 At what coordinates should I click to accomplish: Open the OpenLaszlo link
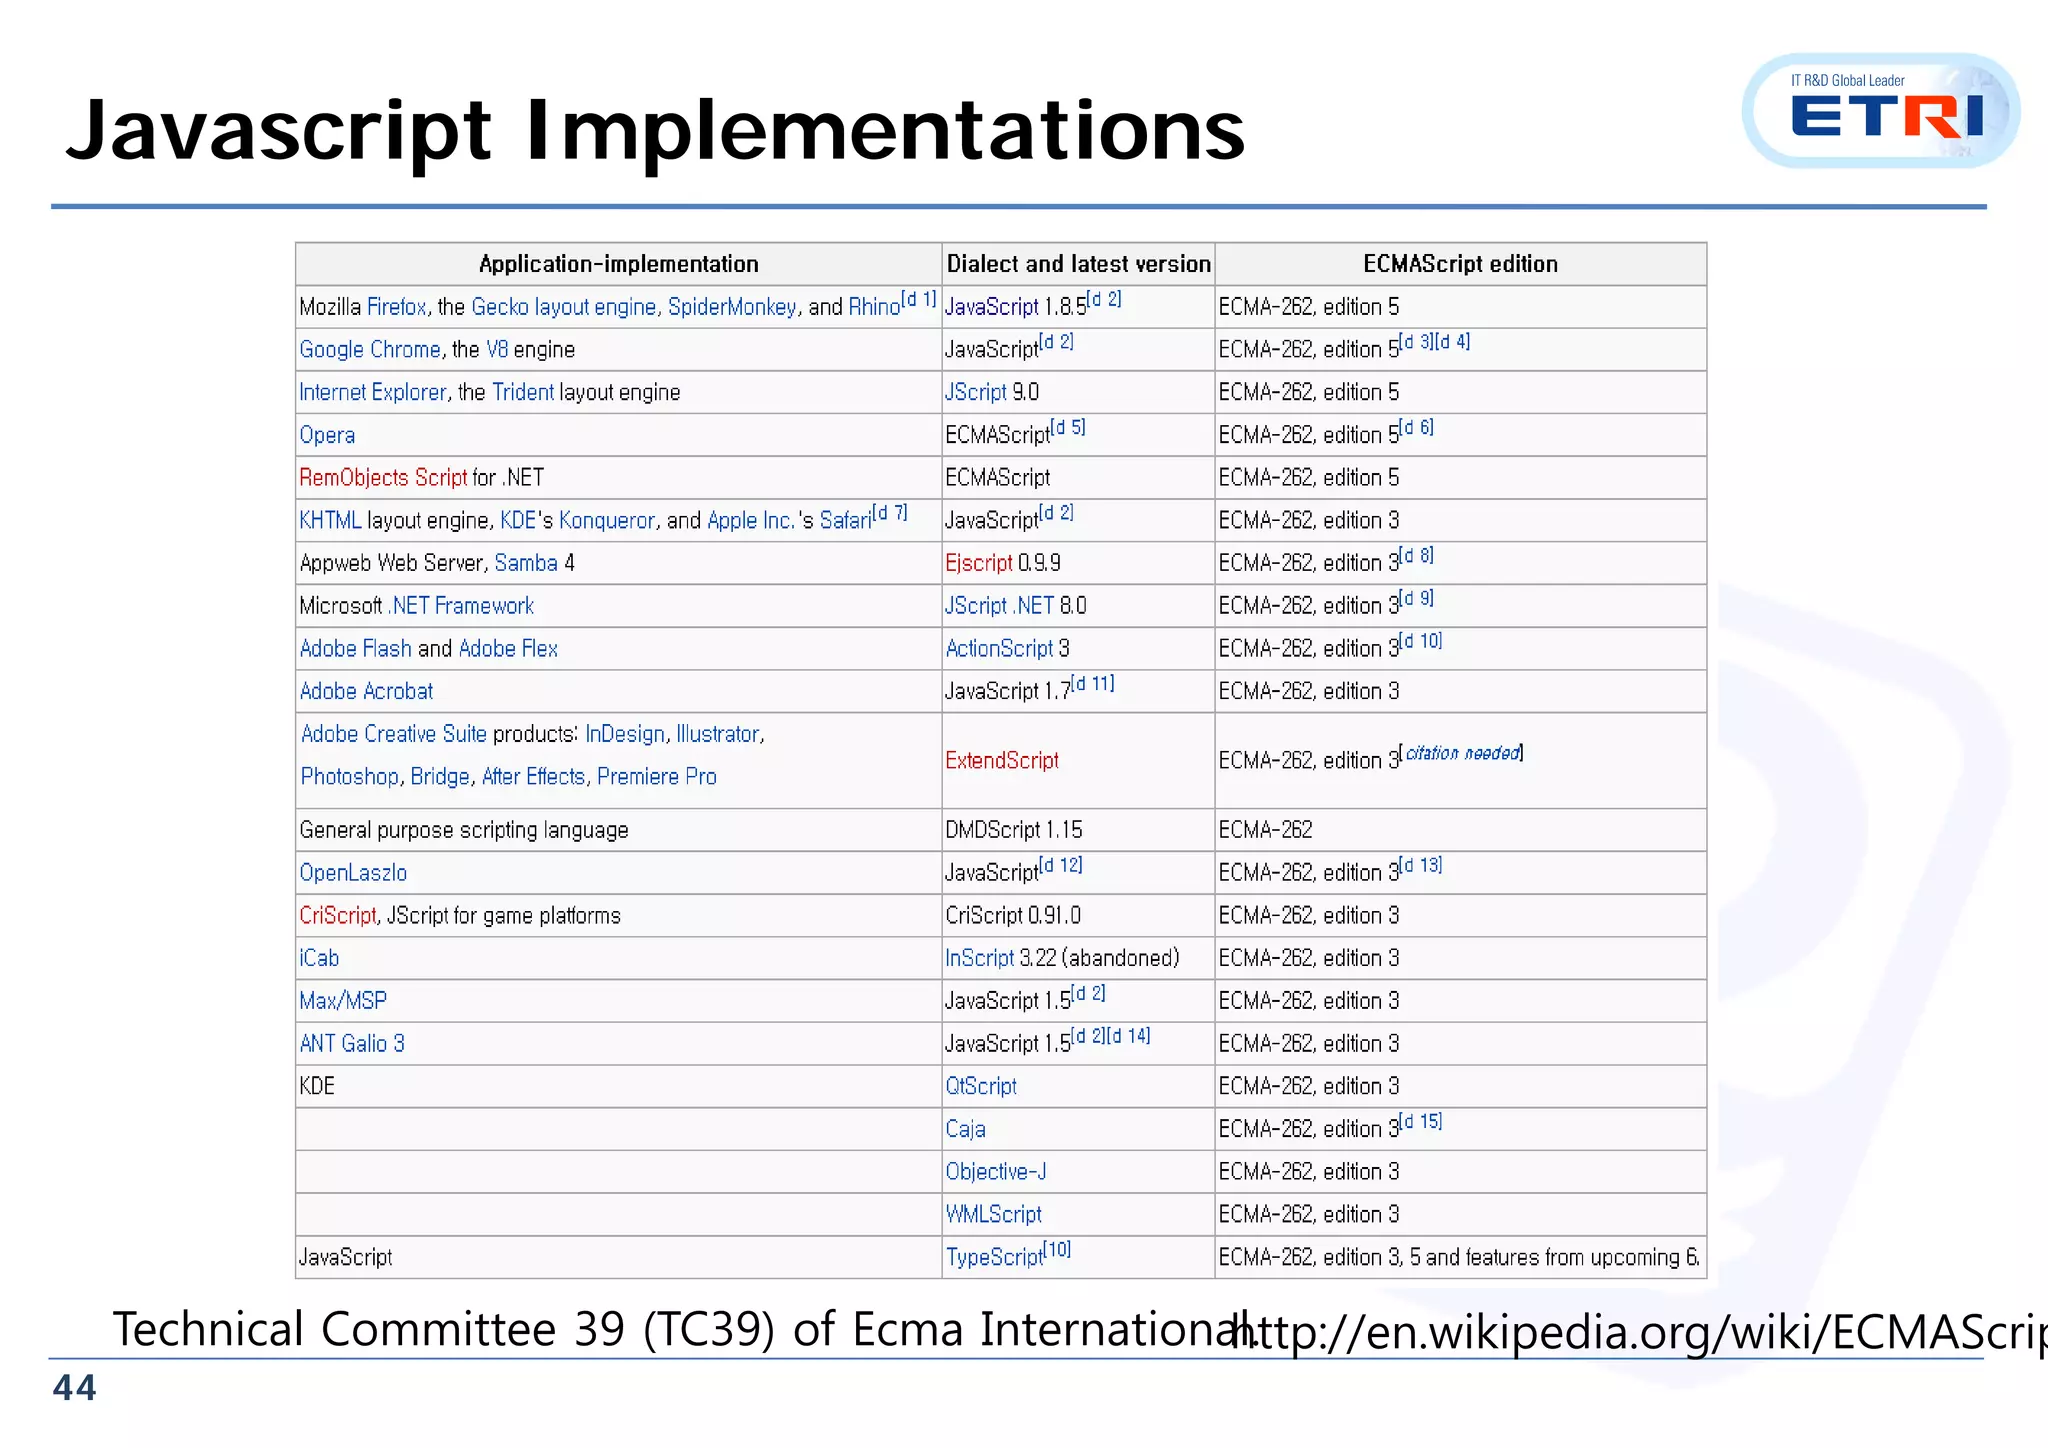pyautogui.click(x=353, y=873)
